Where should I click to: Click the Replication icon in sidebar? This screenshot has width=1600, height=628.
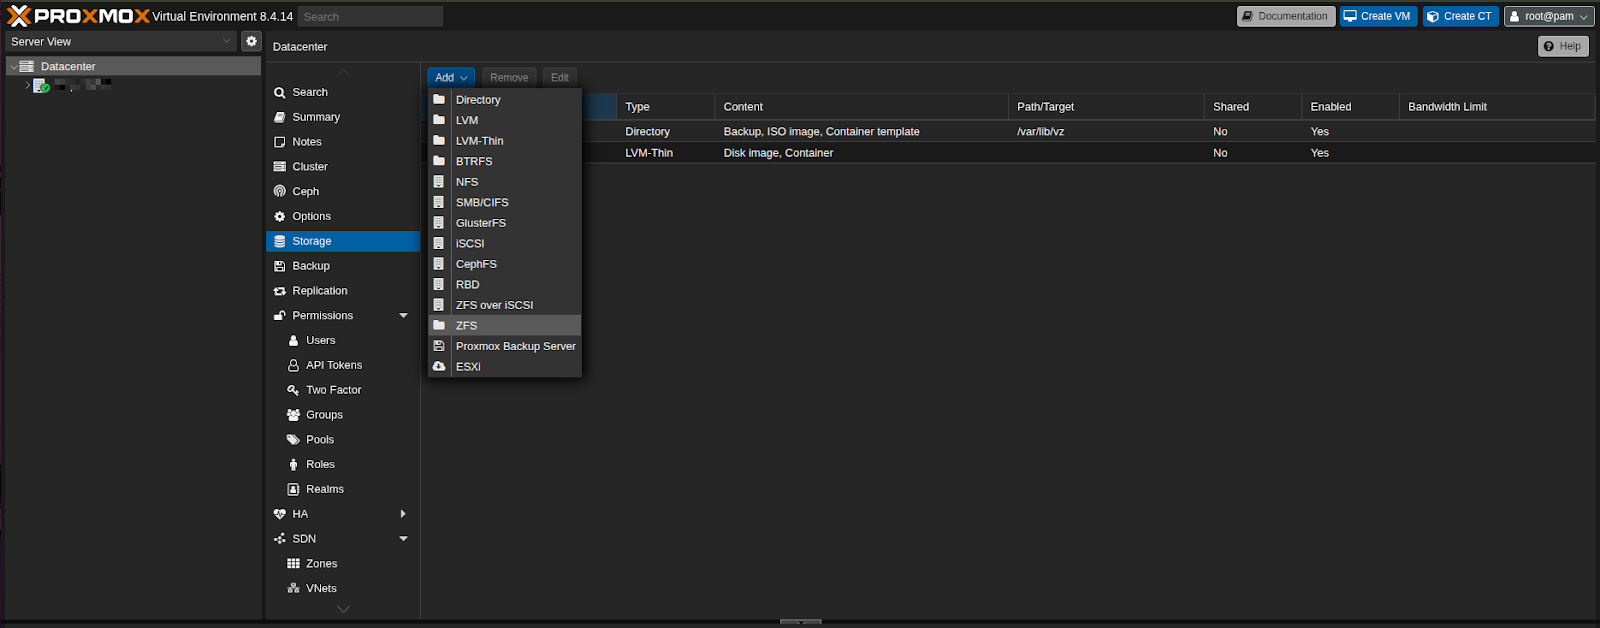[280, 291]
